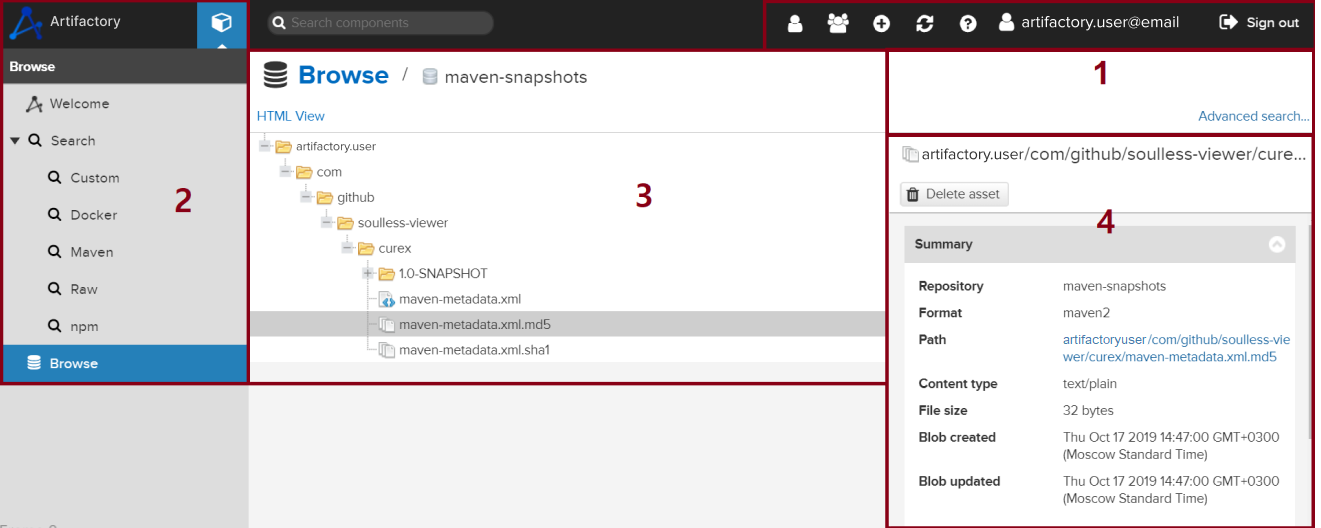The image size is (1321, 528).
Task: Open Docker search in sidebar
Action: (x=93, y=215)
